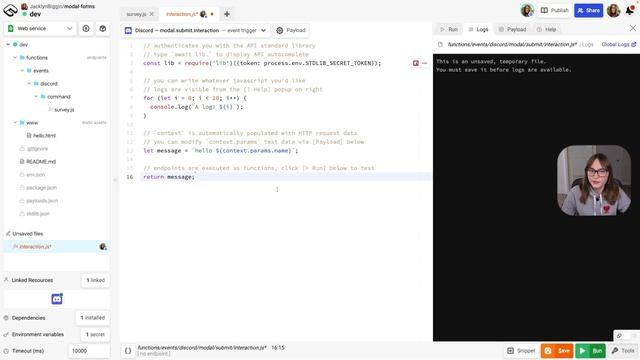Screen dimensions: 640x360
Task: Click the Publish button
Action: click(554, 11)
